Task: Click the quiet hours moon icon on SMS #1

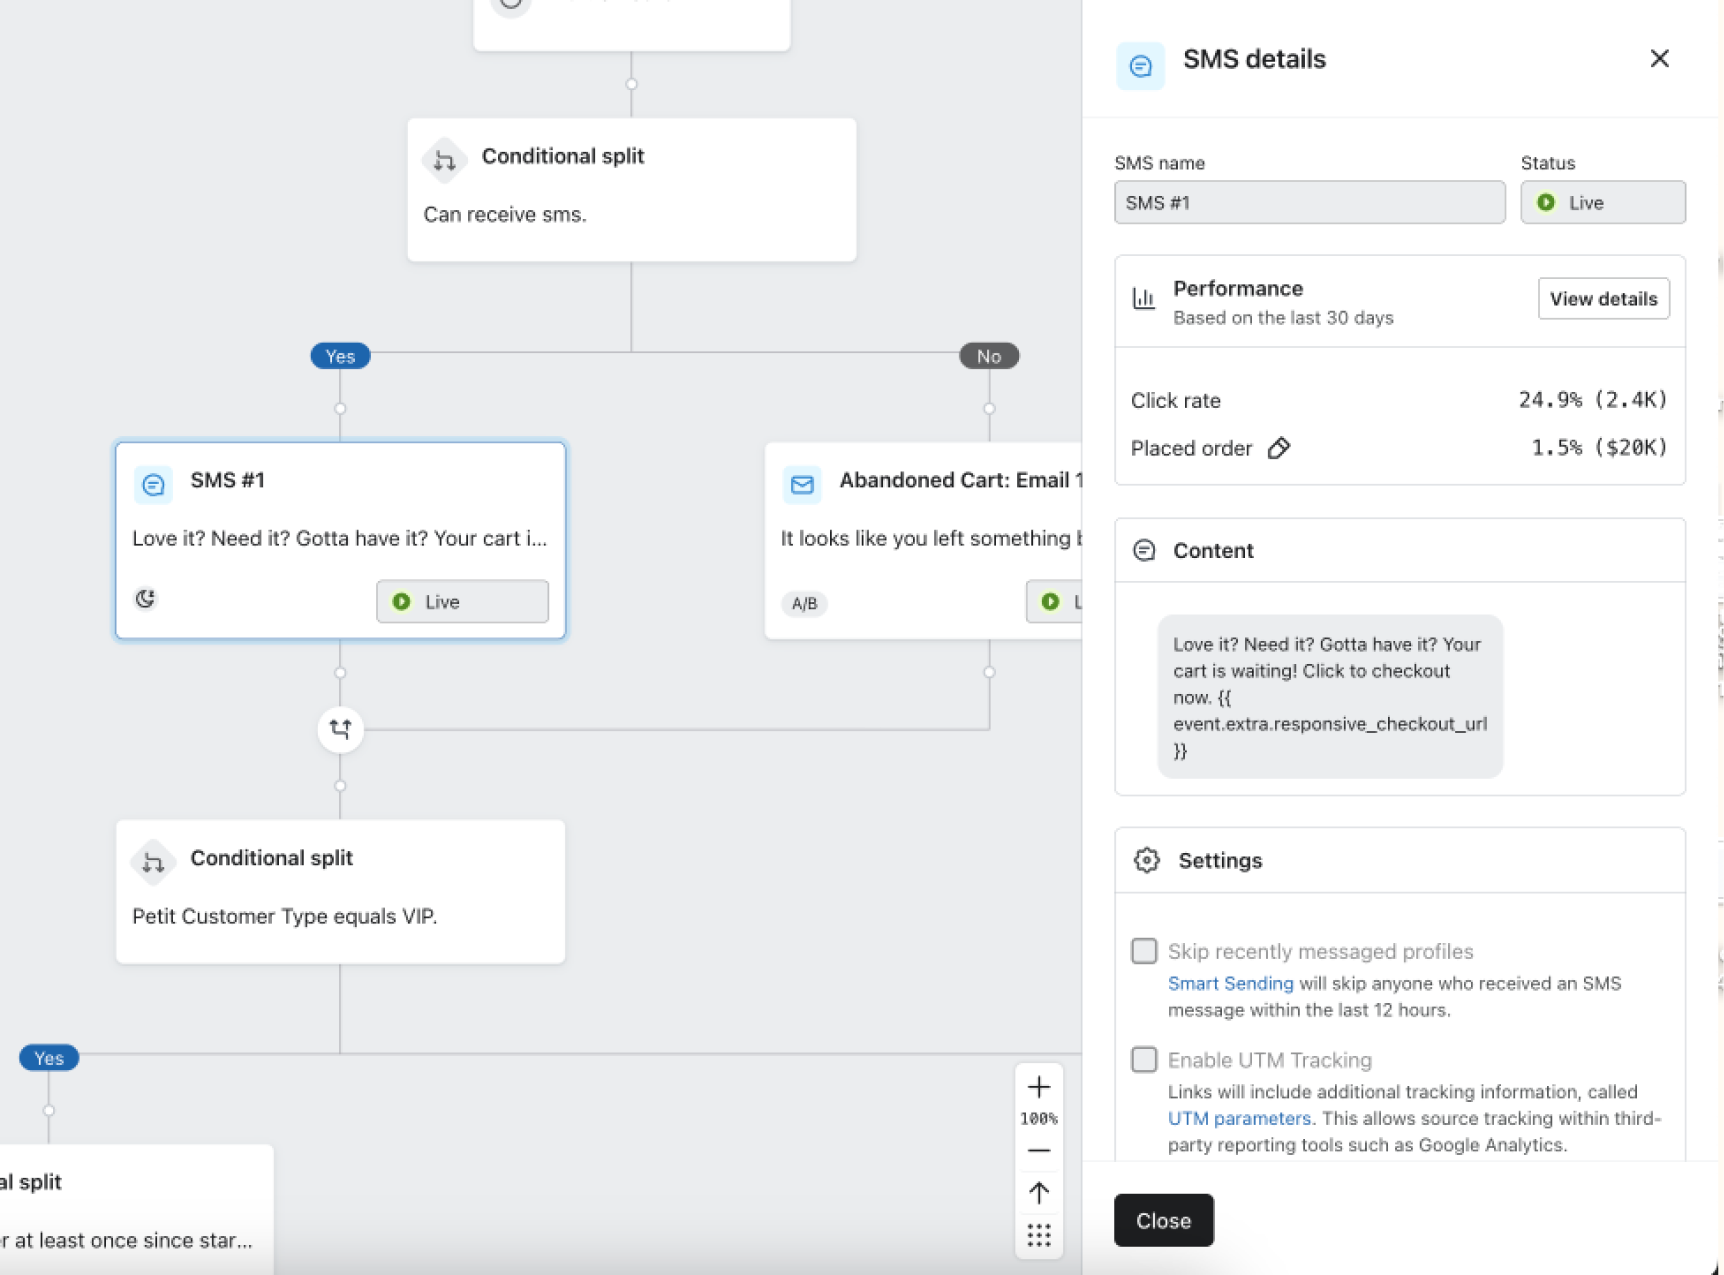Action: click(145, 599)
